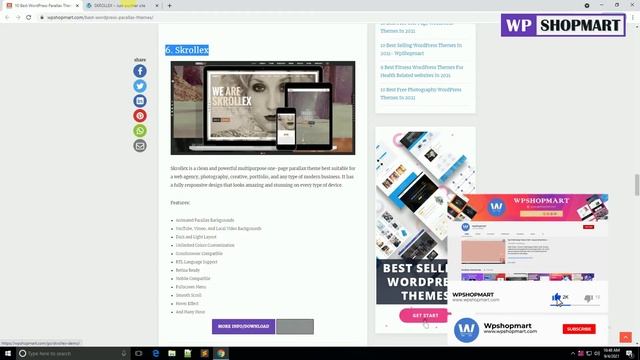Viewport: 640px width, 360px height.
Task: Click the Skrollex theme preview image
Action: 263,108
